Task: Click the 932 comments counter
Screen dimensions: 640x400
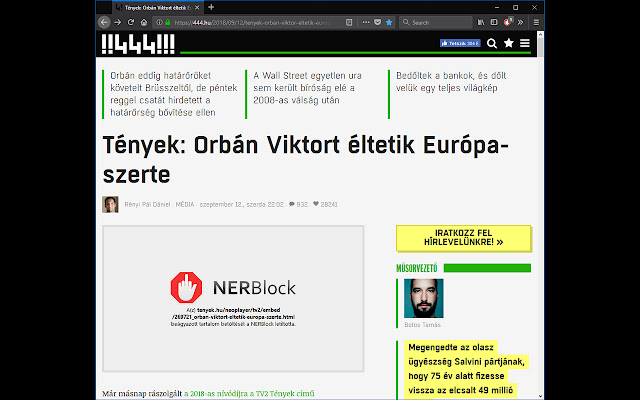Action: pos(298,204)
